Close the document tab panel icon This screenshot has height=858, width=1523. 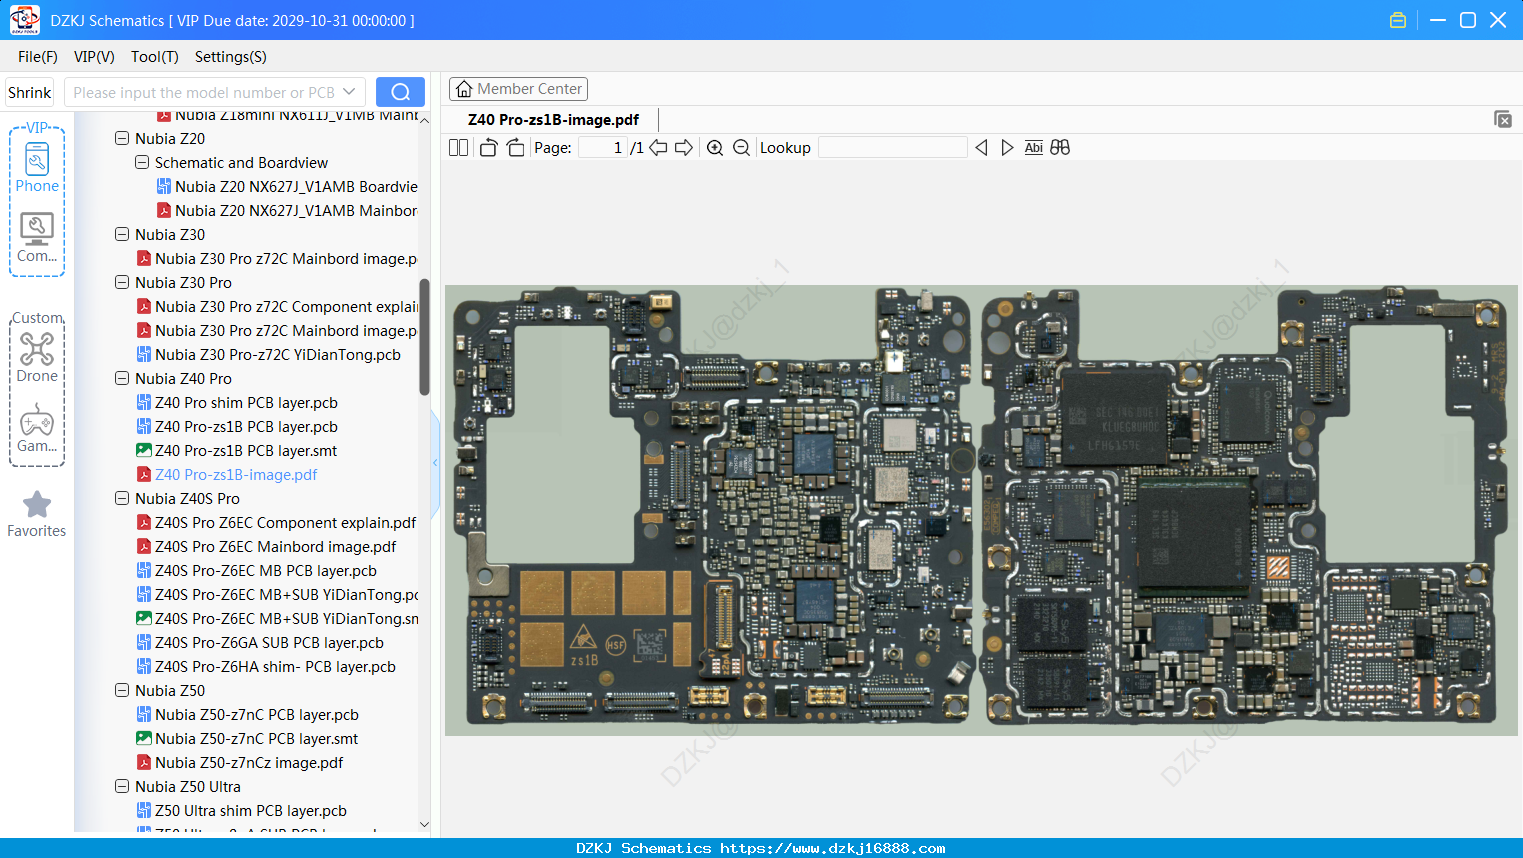tap(1503, 119)
